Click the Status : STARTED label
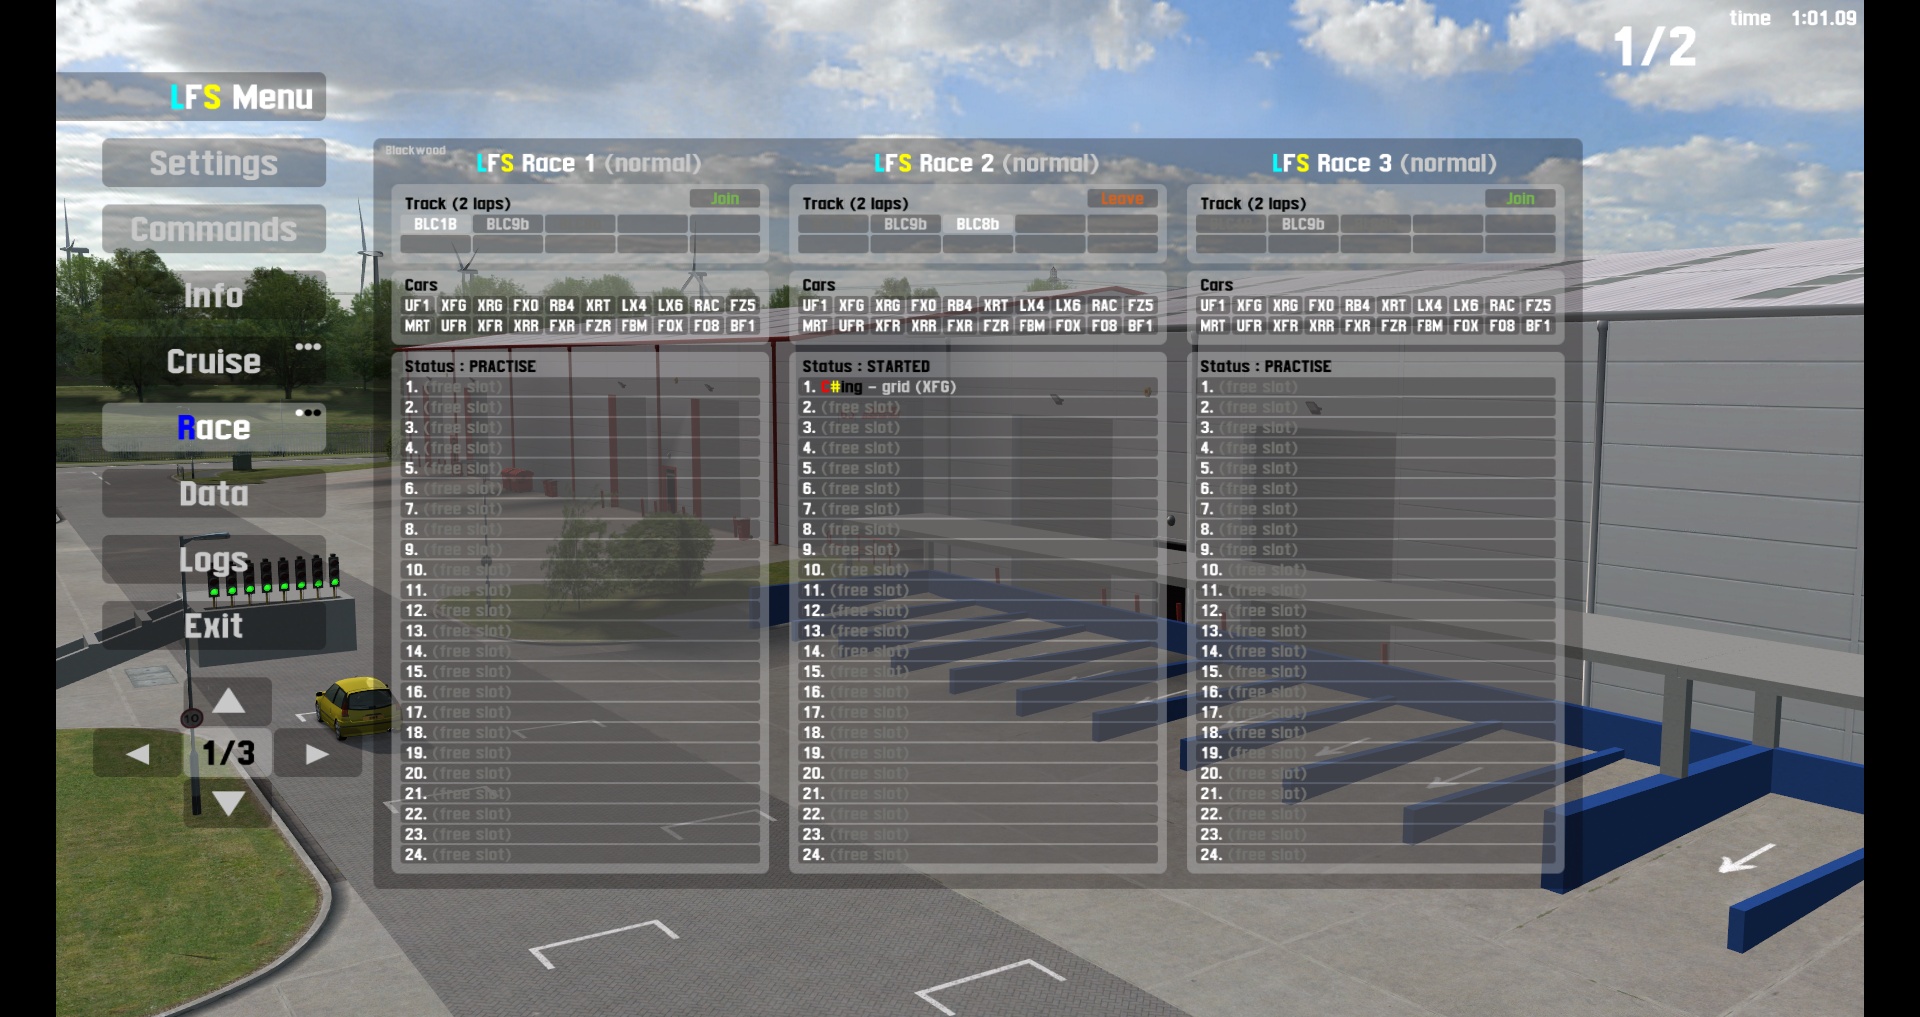This screenshot has height=1017, width=1920. (x=866, y=366)
